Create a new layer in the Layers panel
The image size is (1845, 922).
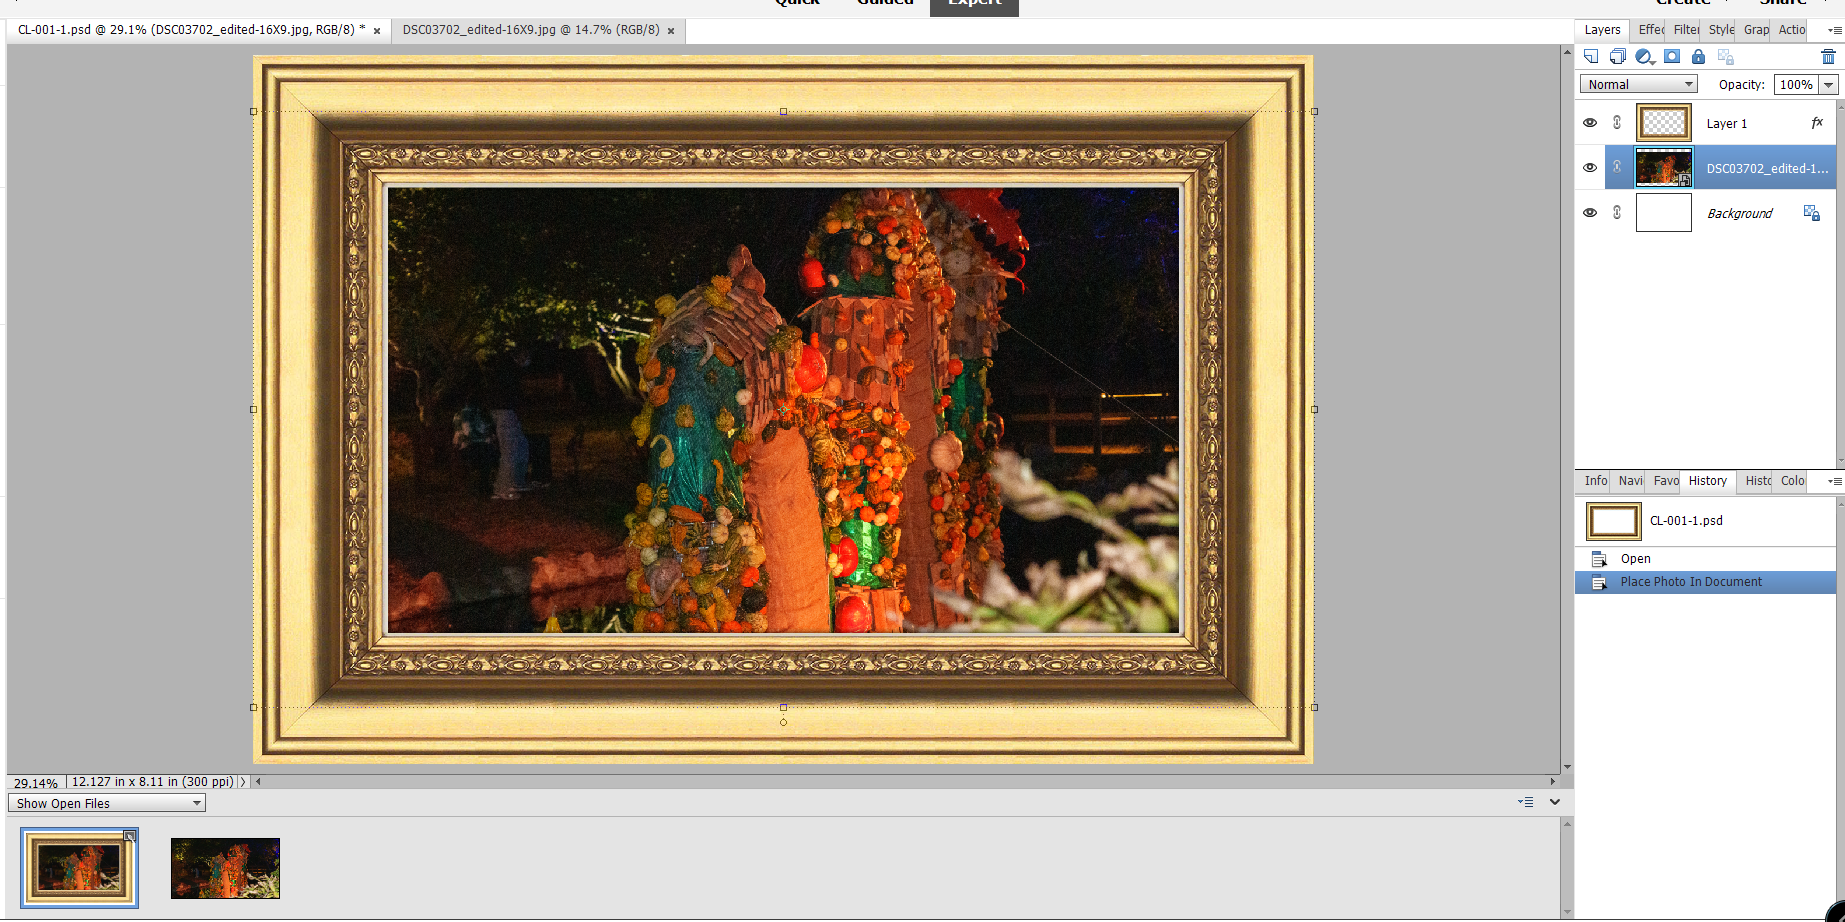coord(1591,56)
